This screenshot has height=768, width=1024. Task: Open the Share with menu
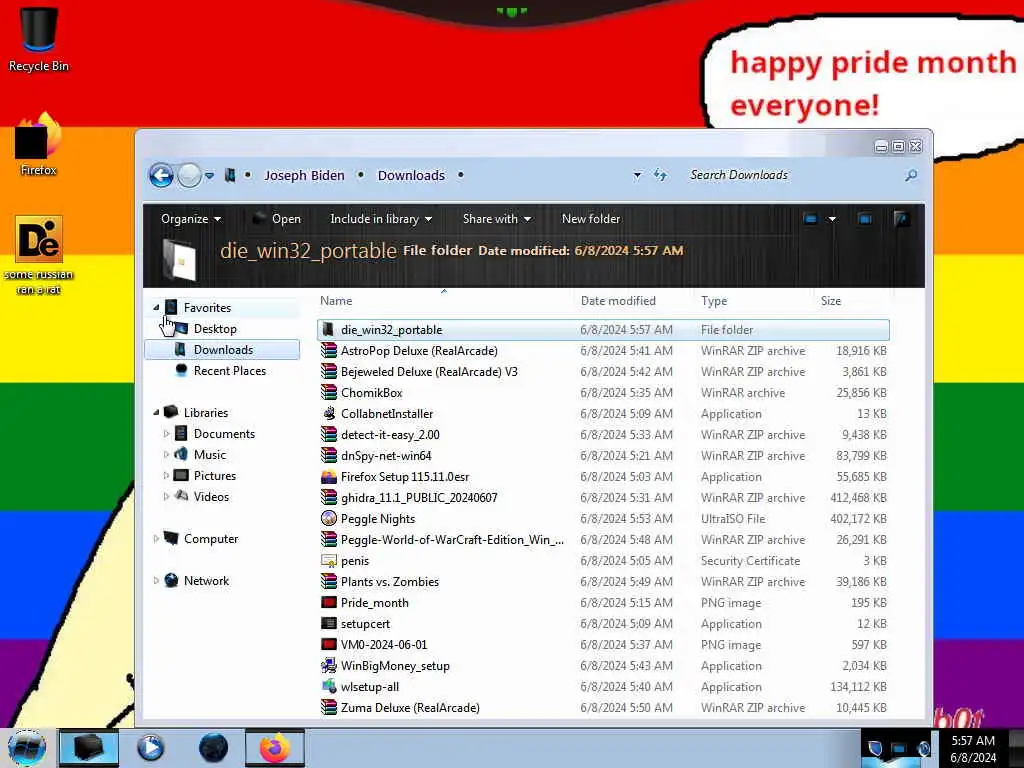tap(496, 219)
